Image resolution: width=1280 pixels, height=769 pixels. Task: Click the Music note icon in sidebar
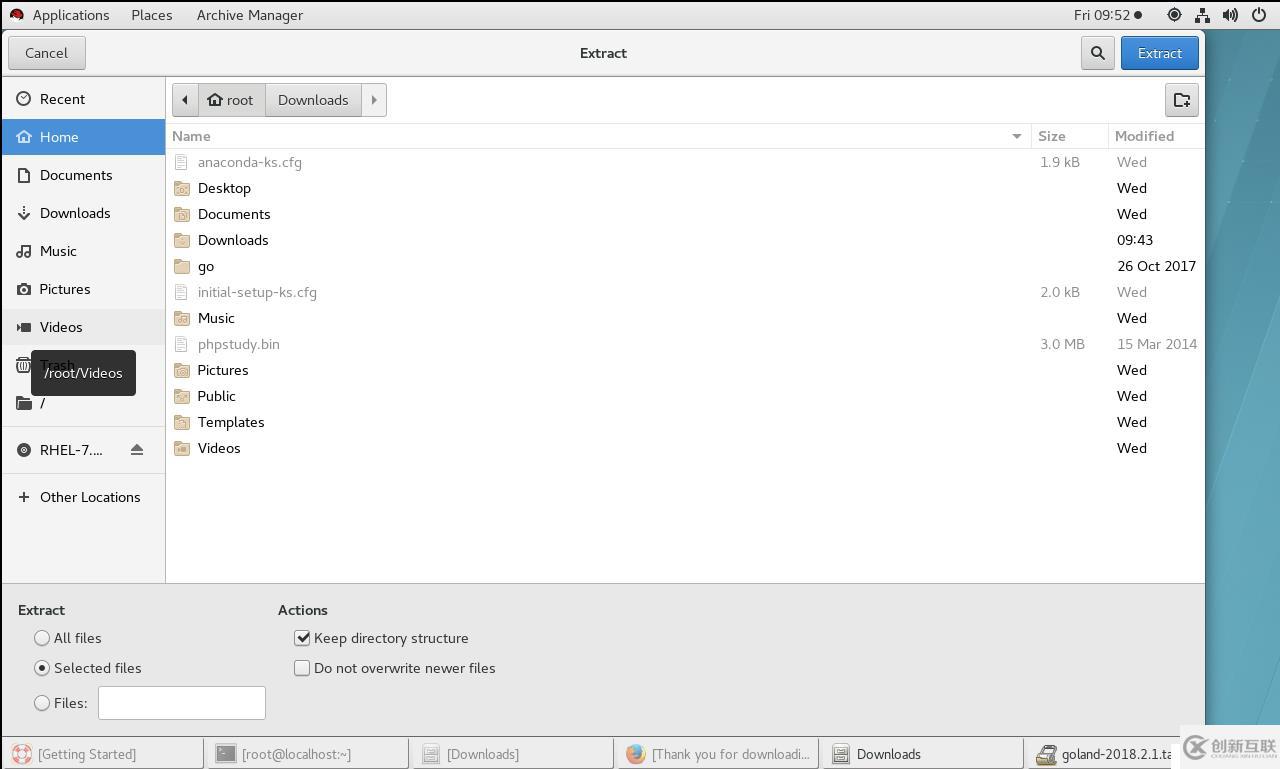tap(24, 251)
